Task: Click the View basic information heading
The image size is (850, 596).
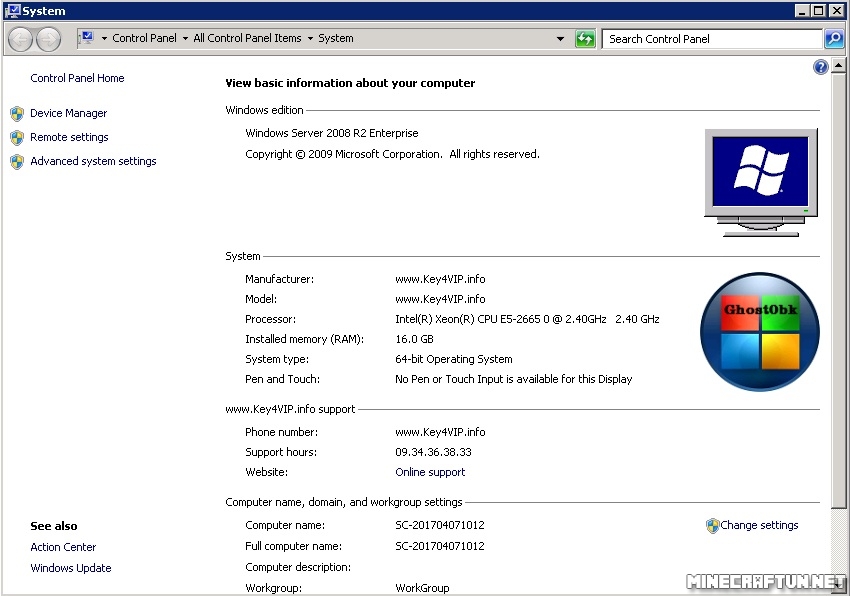Action: pos(350,83)
